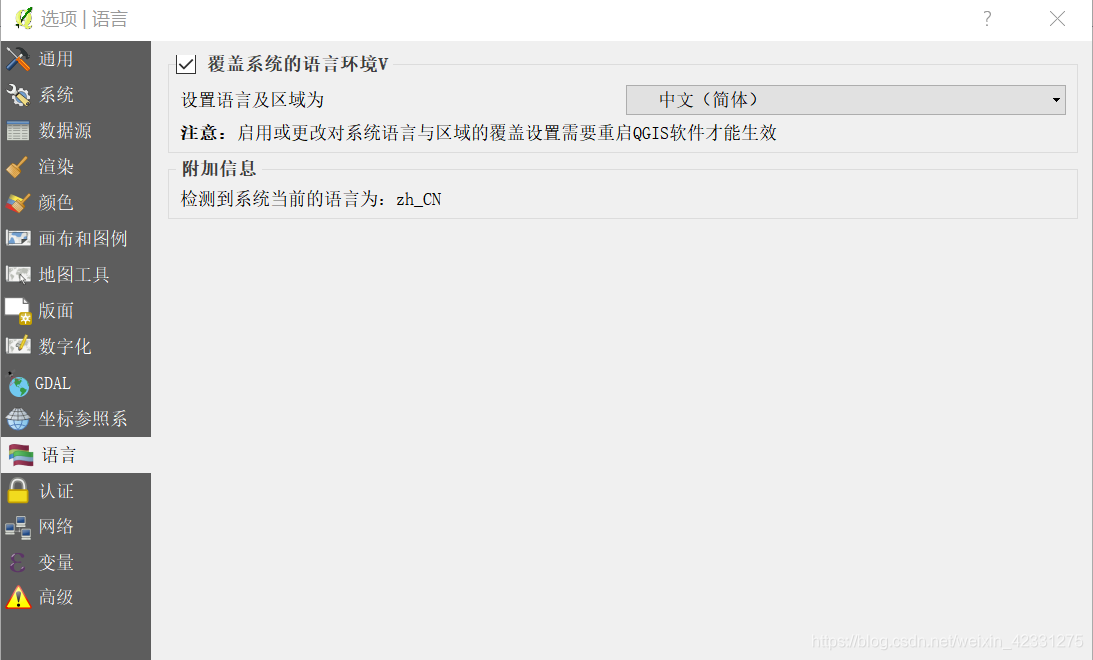Uncheck 覆盖系统的语言环境 checkbox
This screenshot has width=1093, height=660.
[186, 64]
